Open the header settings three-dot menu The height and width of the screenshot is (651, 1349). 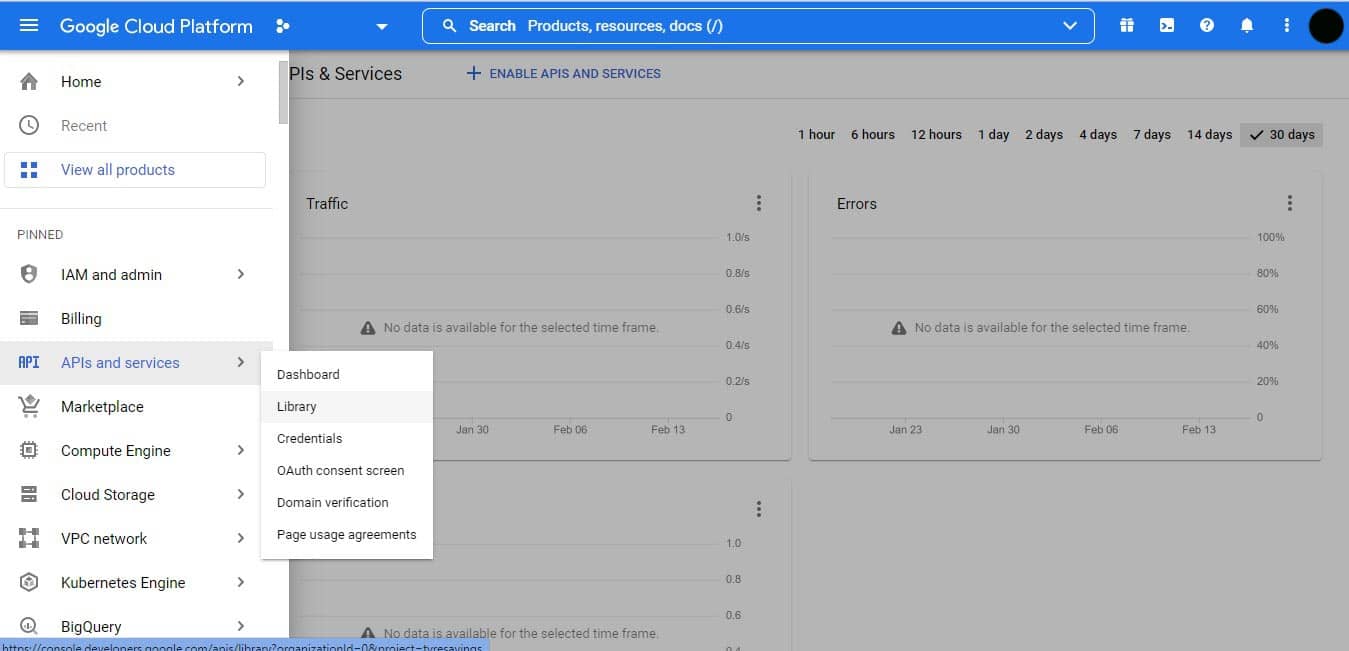click(x=1287, y=26)
